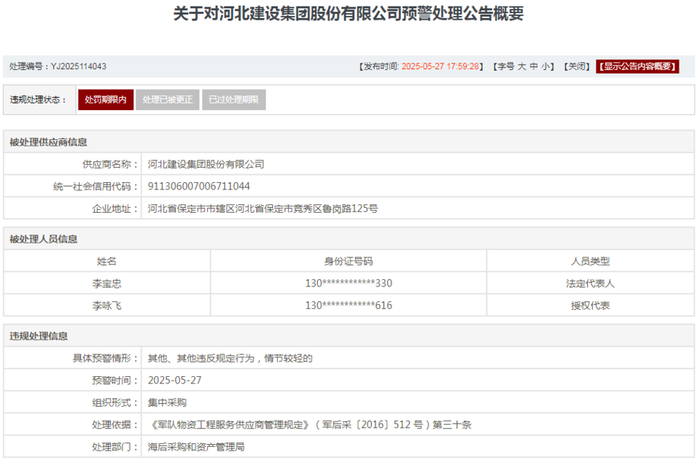The height and width of the screenshot is (460, 700).
Task: Click the 人员类型 column header
Action: [590, 261]
